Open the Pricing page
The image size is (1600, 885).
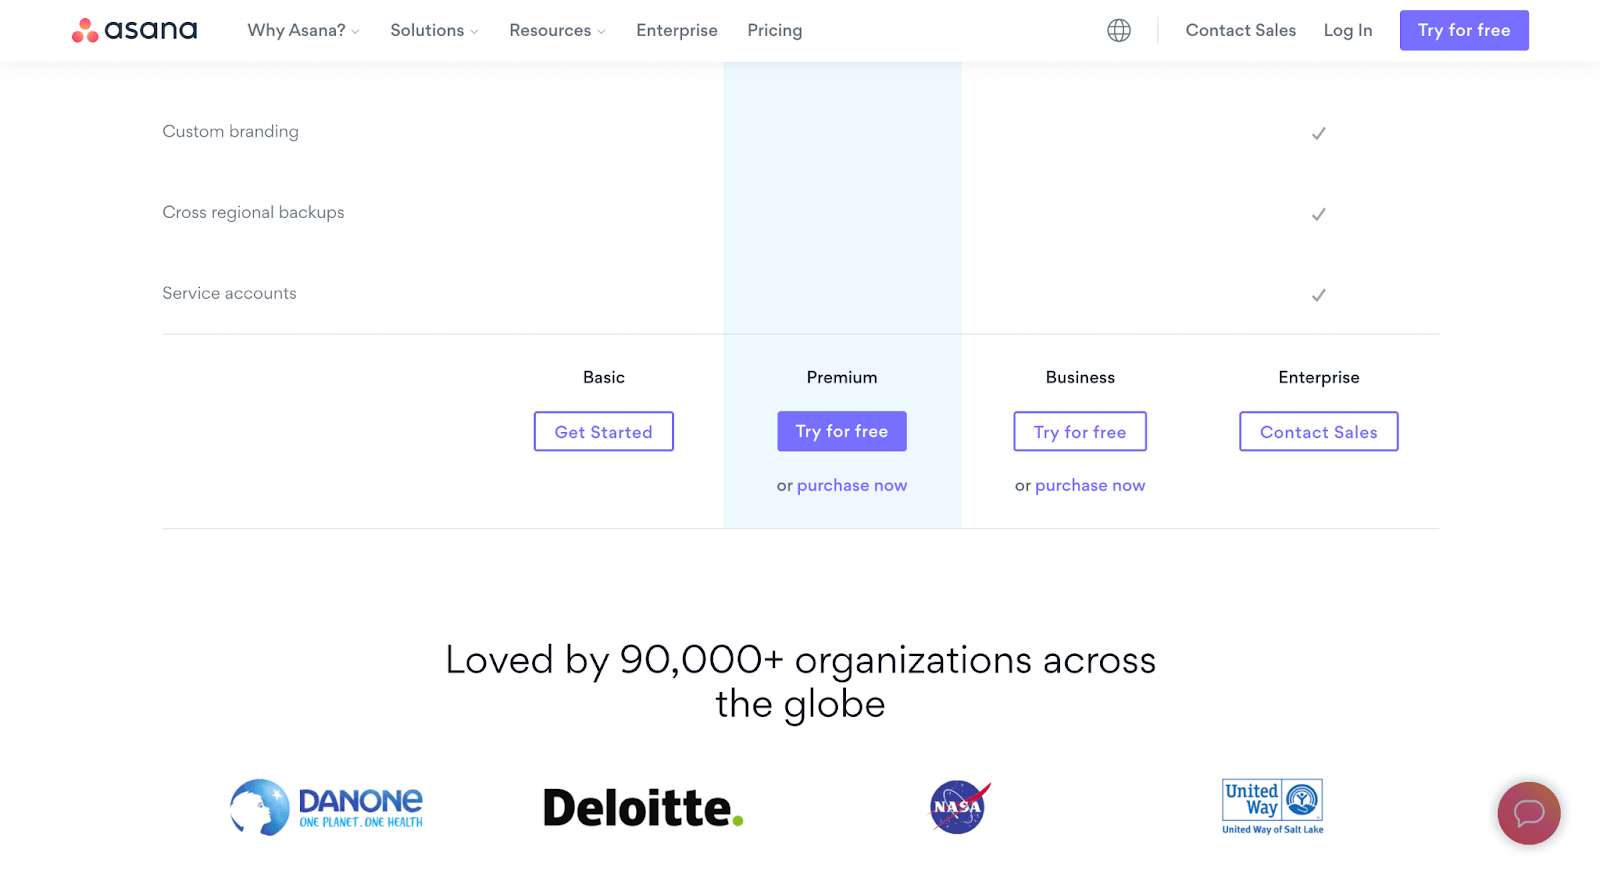click(774, 30)
